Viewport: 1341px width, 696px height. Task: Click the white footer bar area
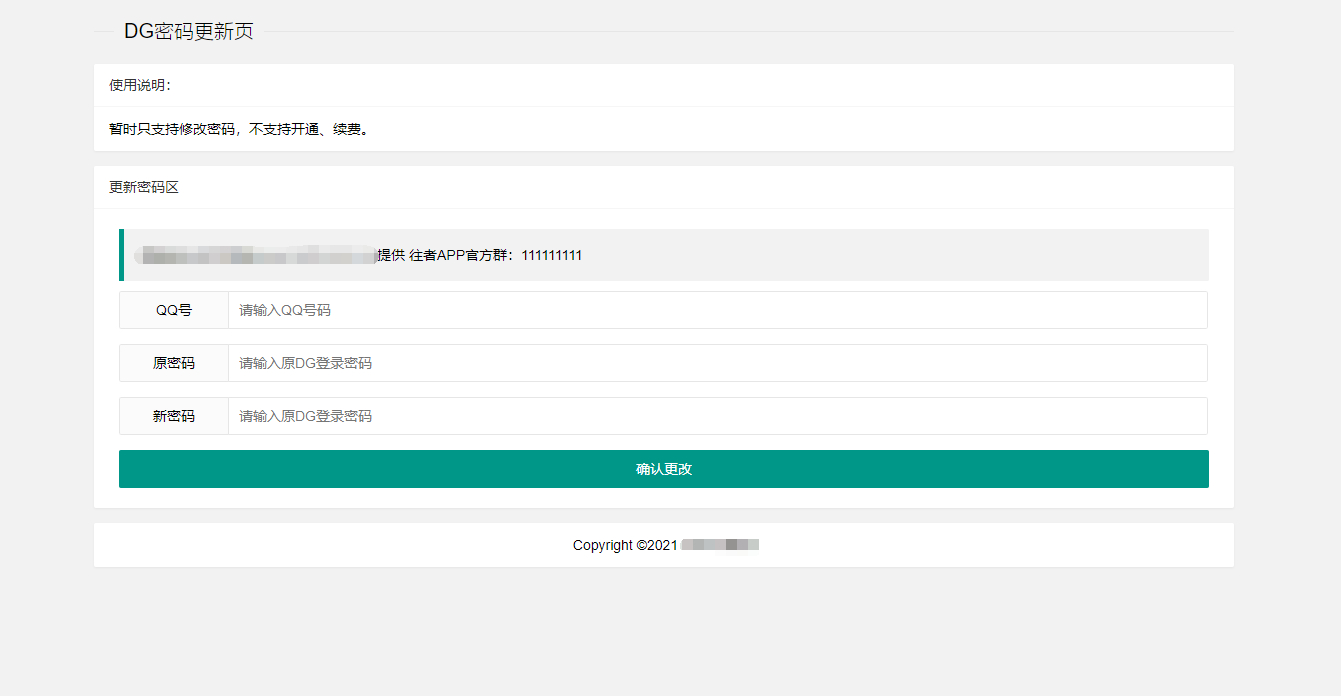(x=663, y=544)
